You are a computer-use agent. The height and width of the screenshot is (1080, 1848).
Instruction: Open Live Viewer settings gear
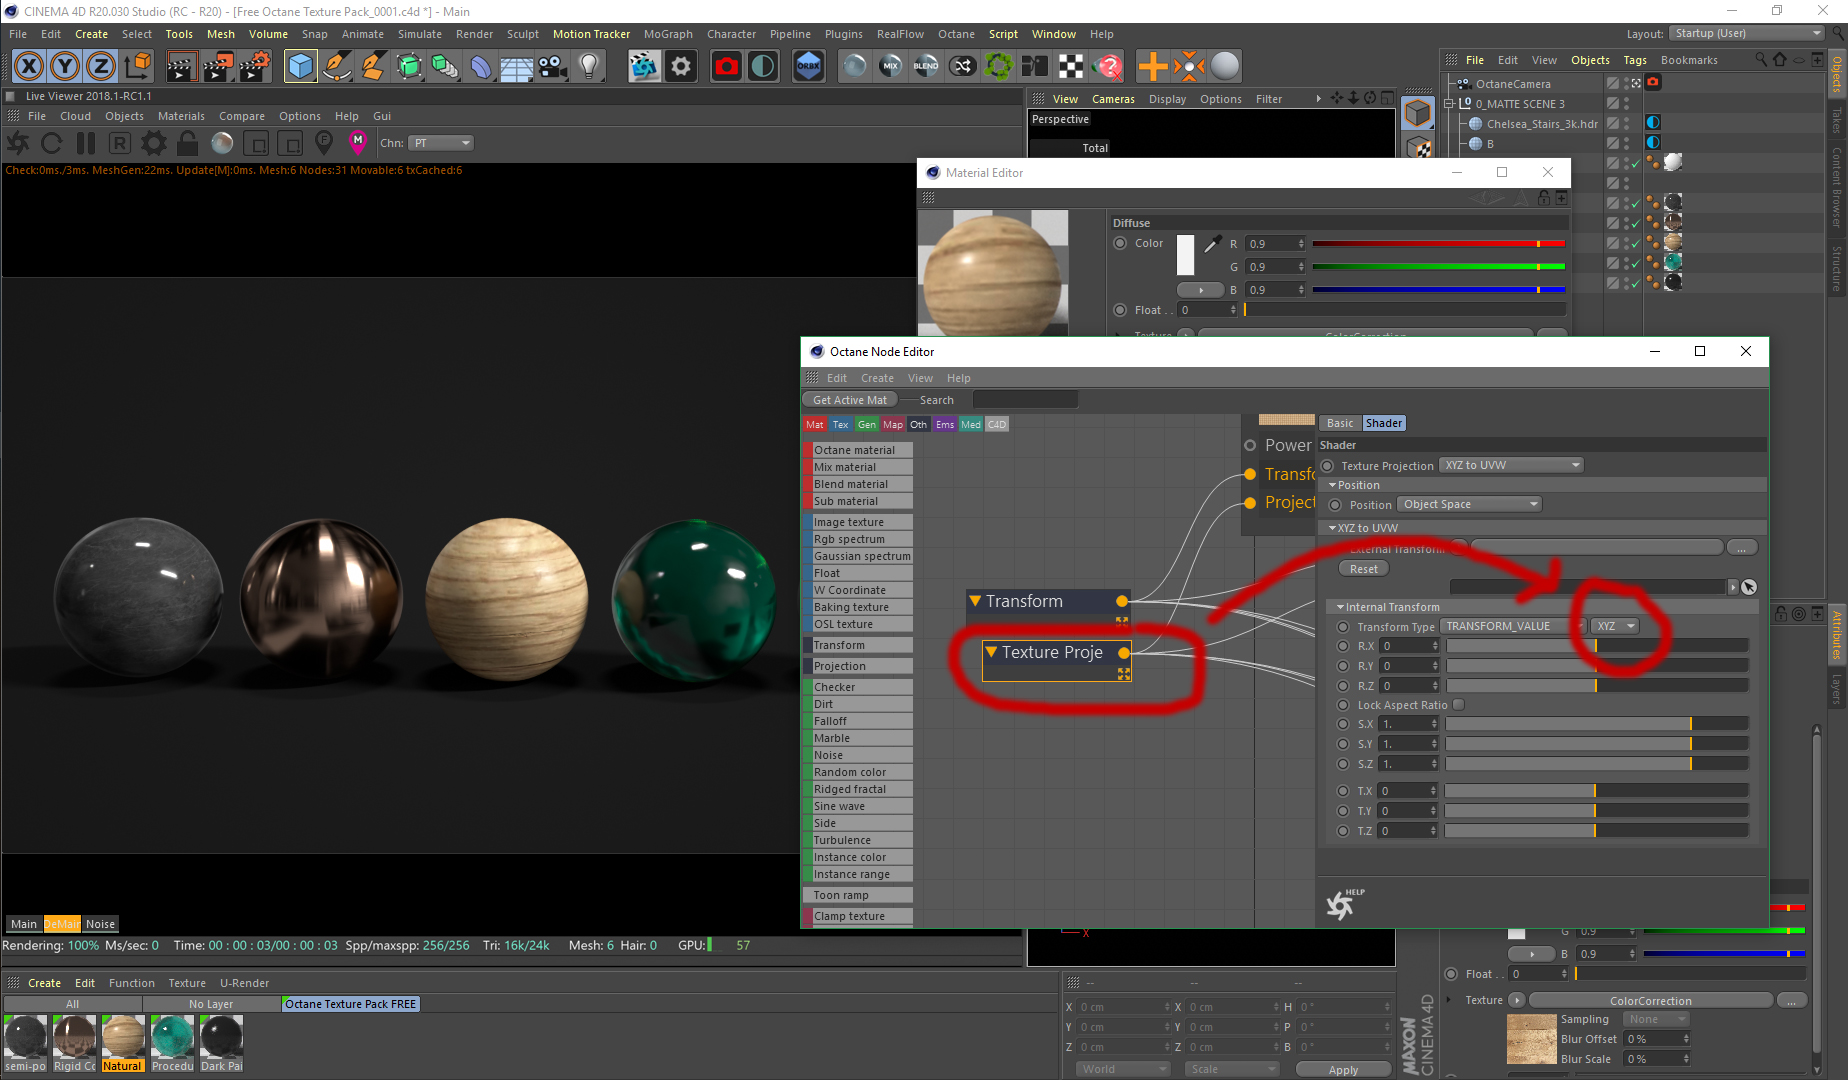(x=153, y=143)
